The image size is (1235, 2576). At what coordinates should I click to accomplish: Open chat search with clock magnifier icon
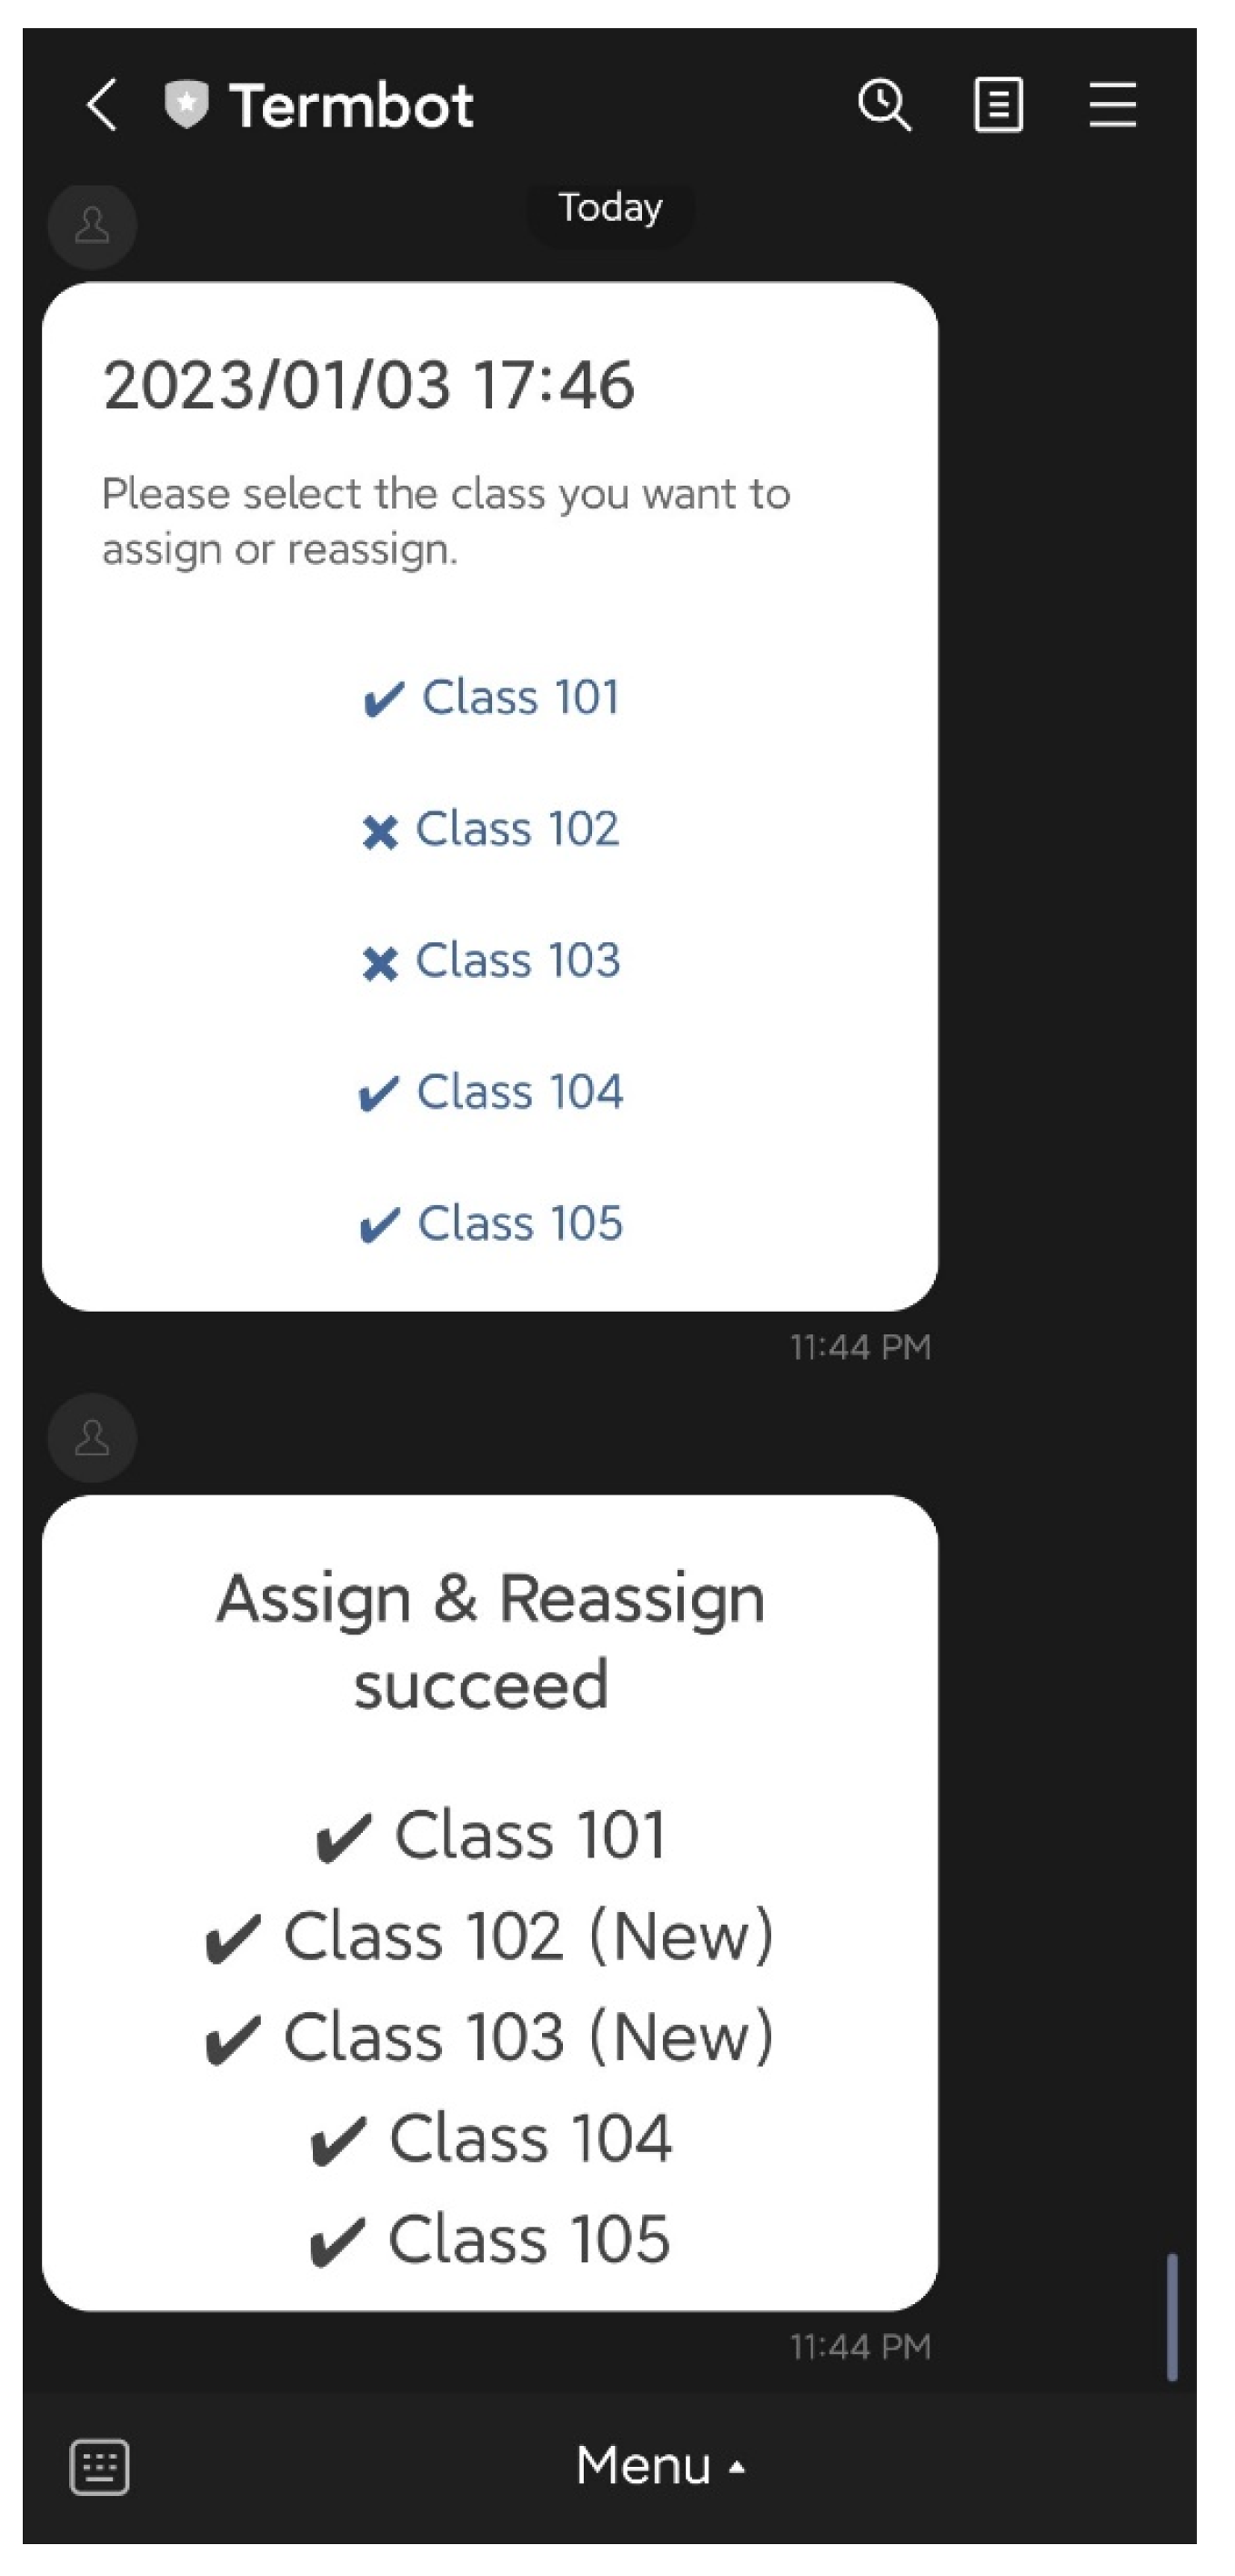(x=884, y=105)
